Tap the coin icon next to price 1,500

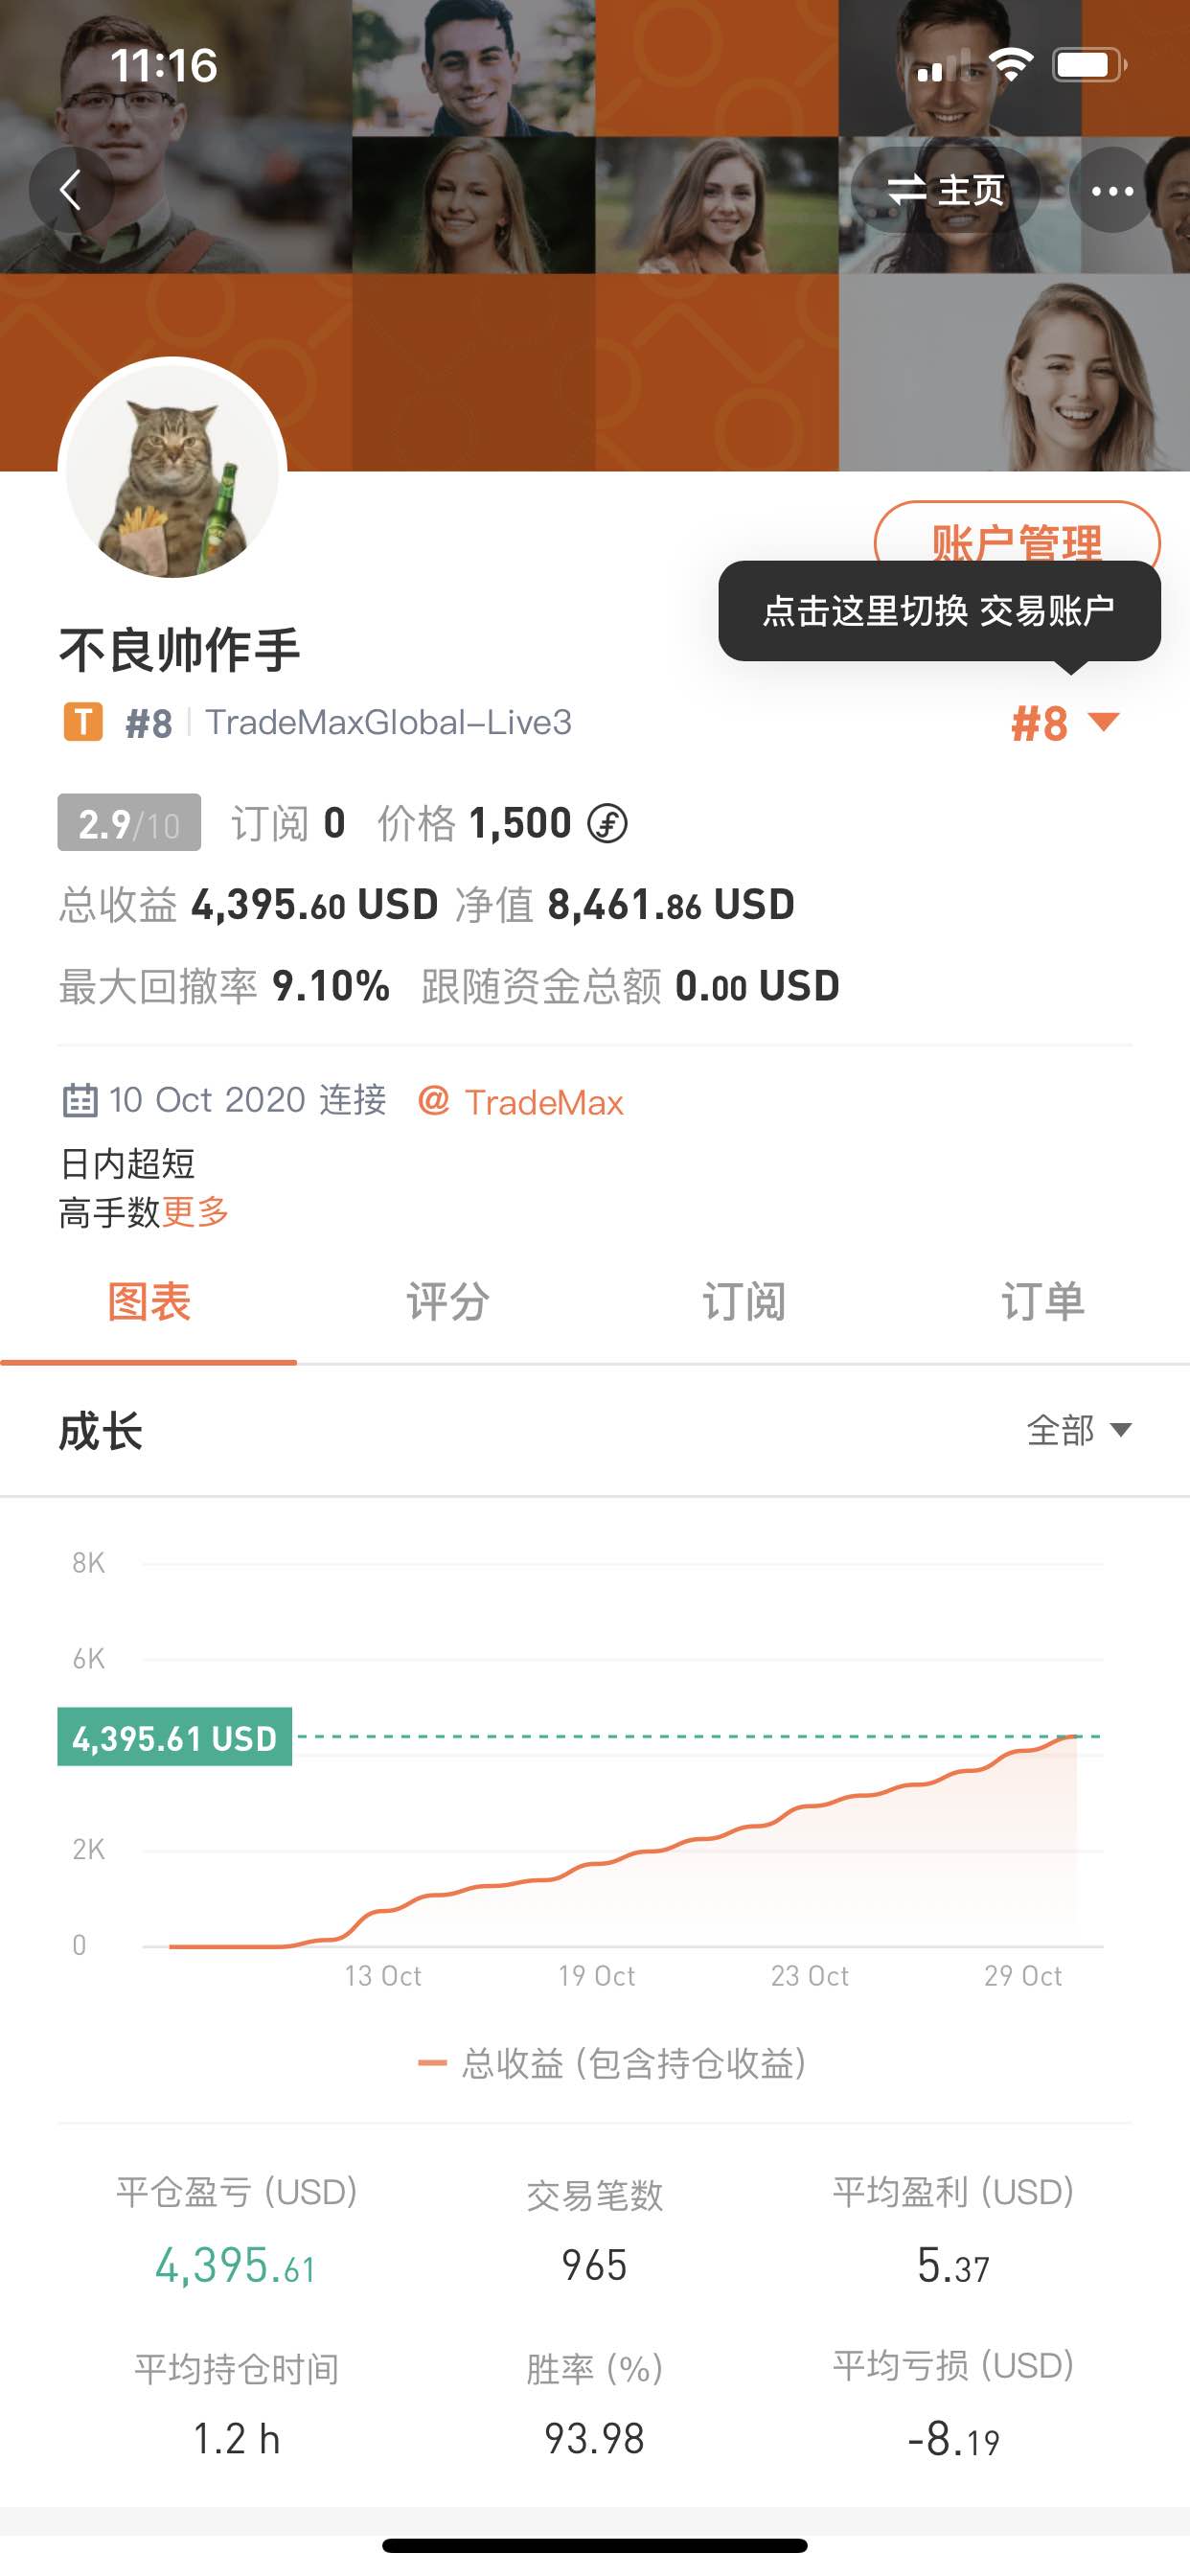[607, 824]
